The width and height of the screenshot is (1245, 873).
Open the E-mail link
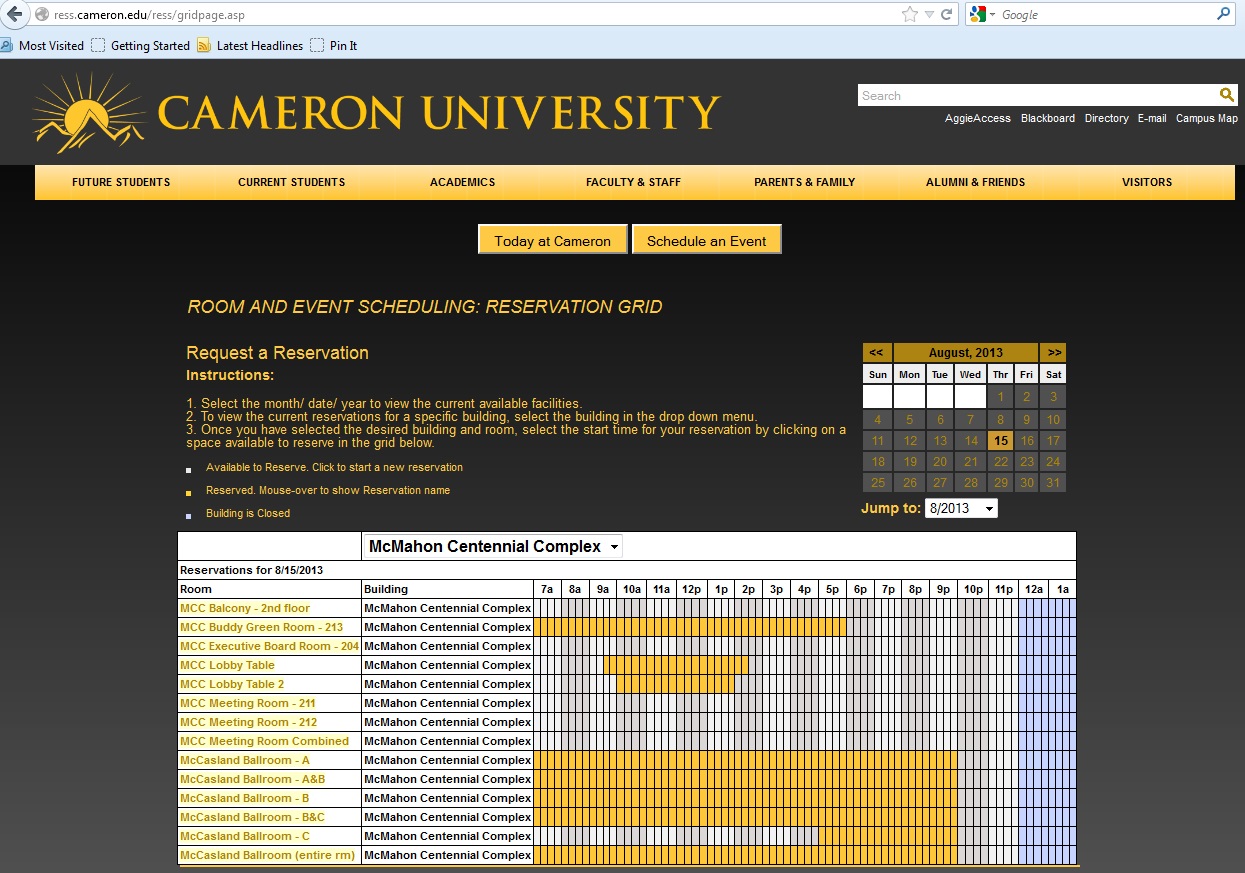(x=1152, y=118)
